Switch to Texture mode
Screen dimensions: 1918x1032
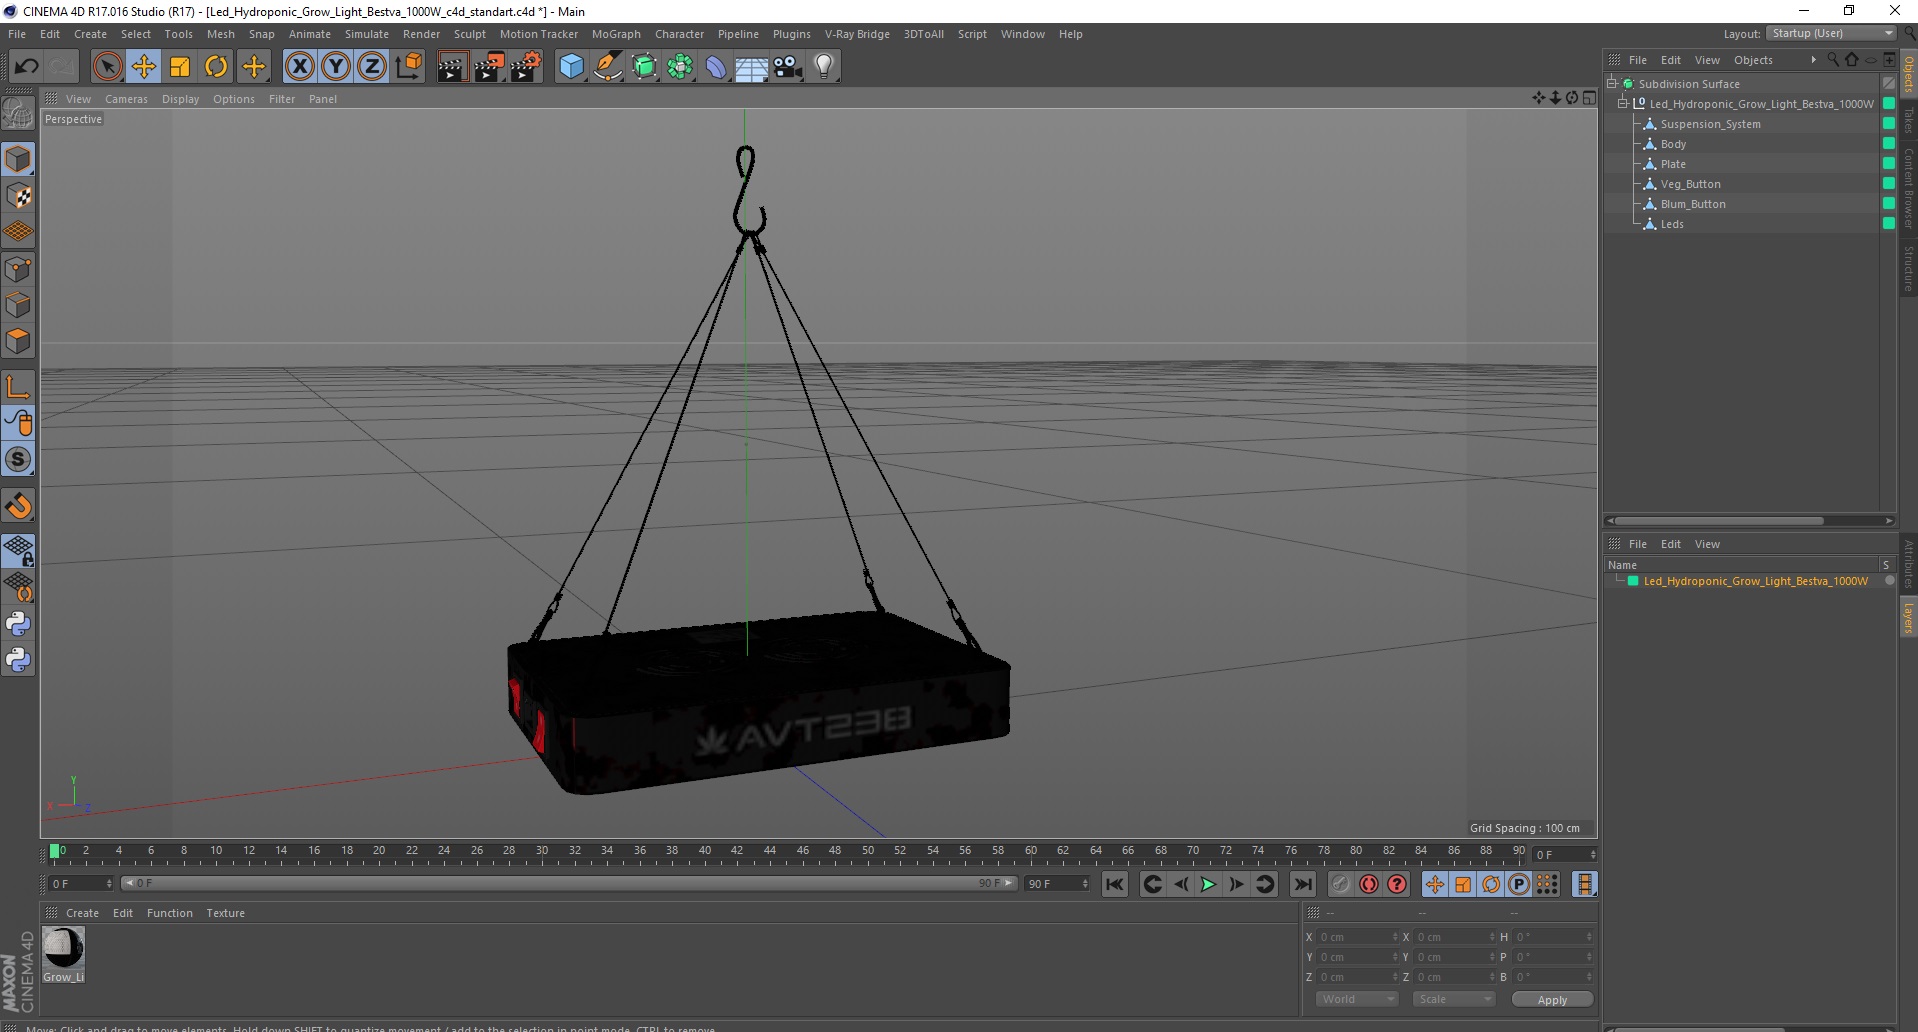[18, 196]
